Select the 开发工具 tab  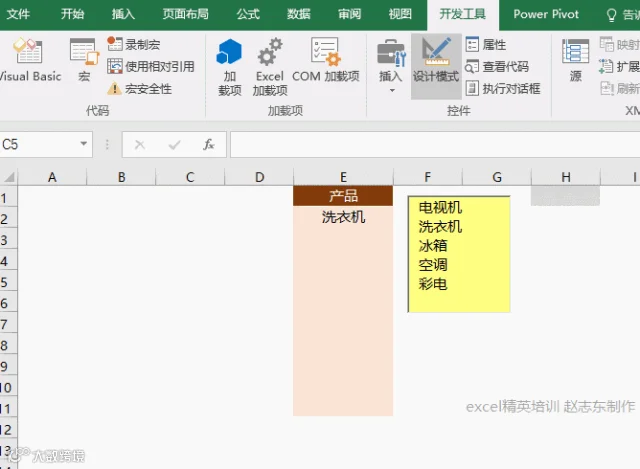(462, 14)
